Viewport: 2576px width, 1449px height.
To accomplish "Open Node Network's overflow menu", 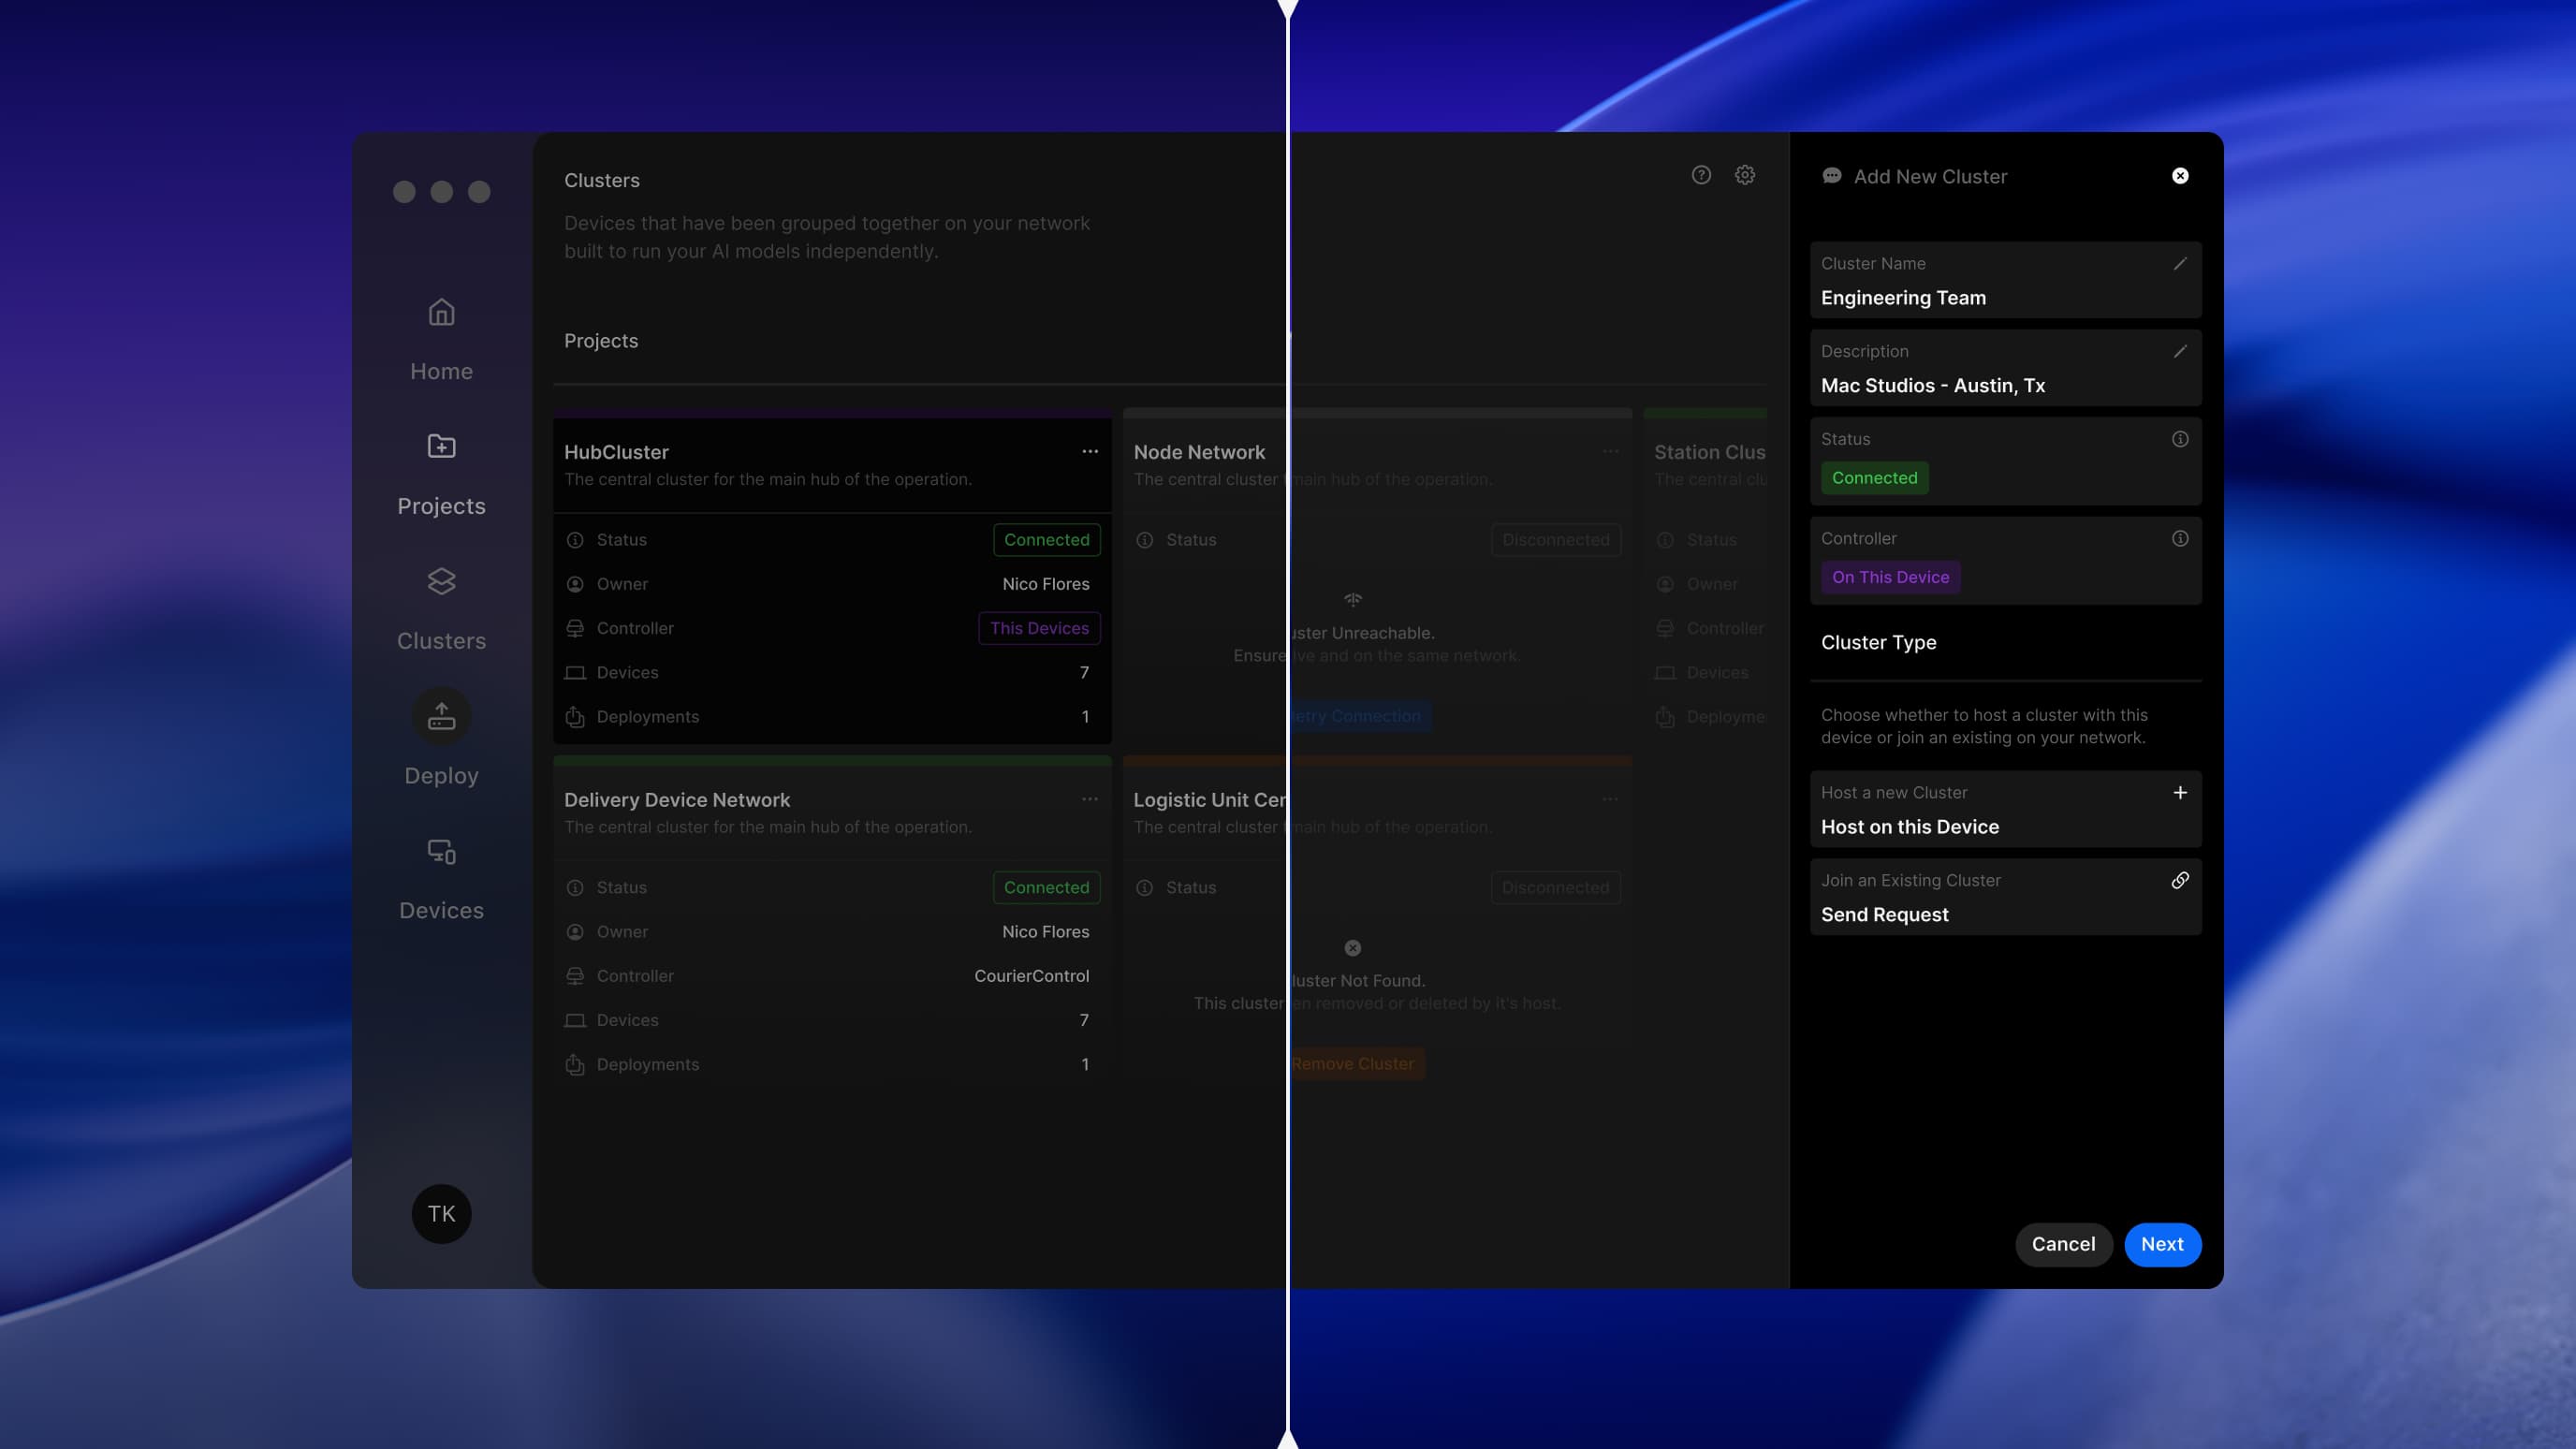I will click(x=1610, y=451).
